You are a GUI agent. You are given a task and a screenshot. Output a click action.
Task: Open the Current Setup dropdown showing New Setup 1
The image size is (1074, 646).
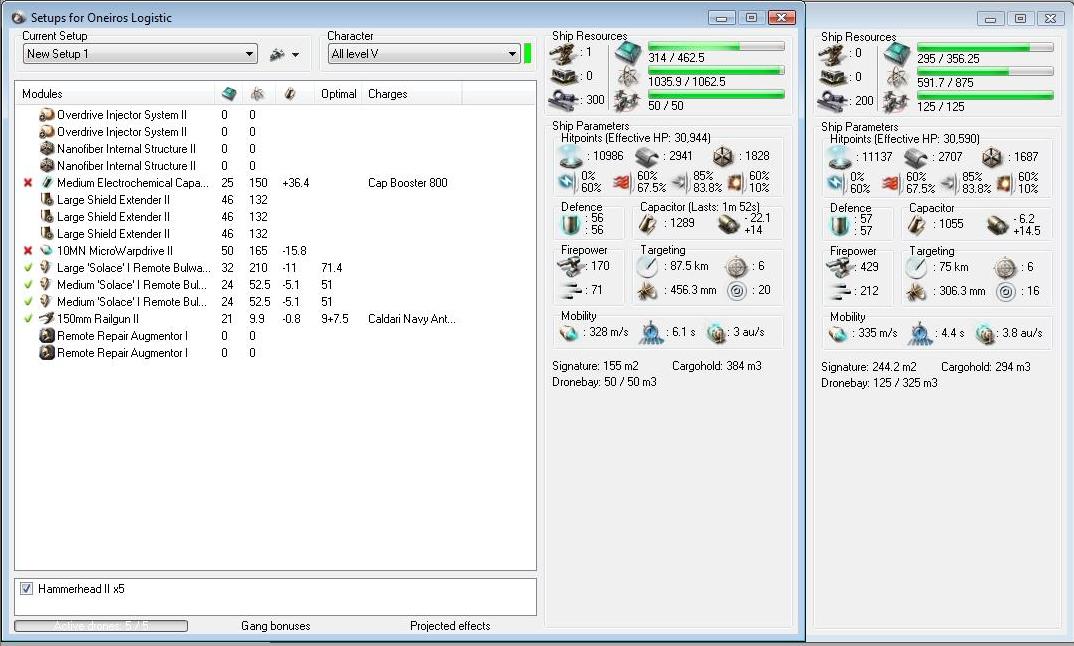pos(140,53)
